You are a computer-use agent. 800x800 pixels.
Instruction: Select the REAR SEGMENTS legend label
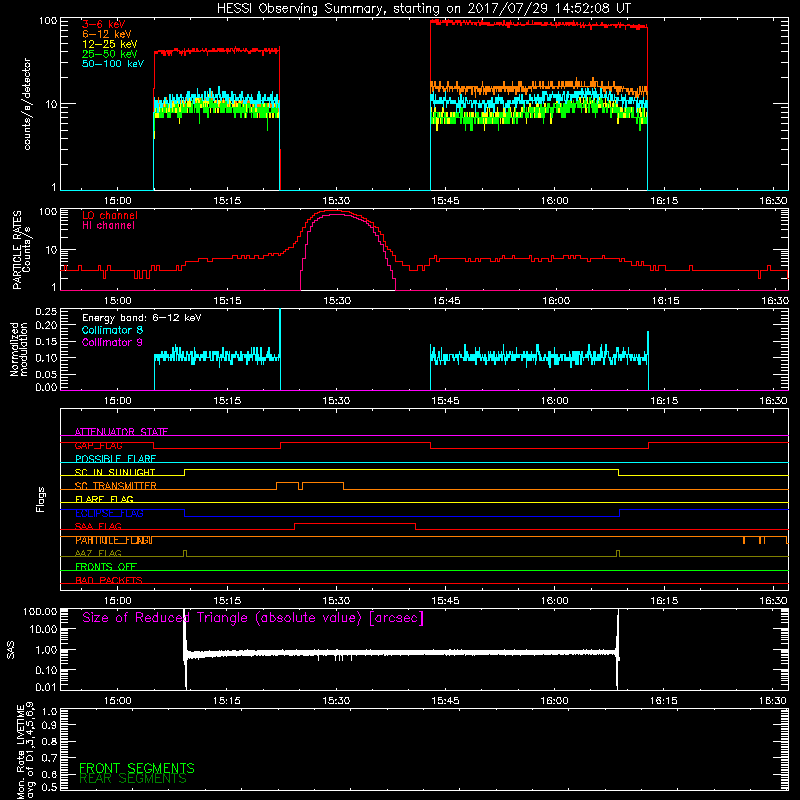(133, 779)
